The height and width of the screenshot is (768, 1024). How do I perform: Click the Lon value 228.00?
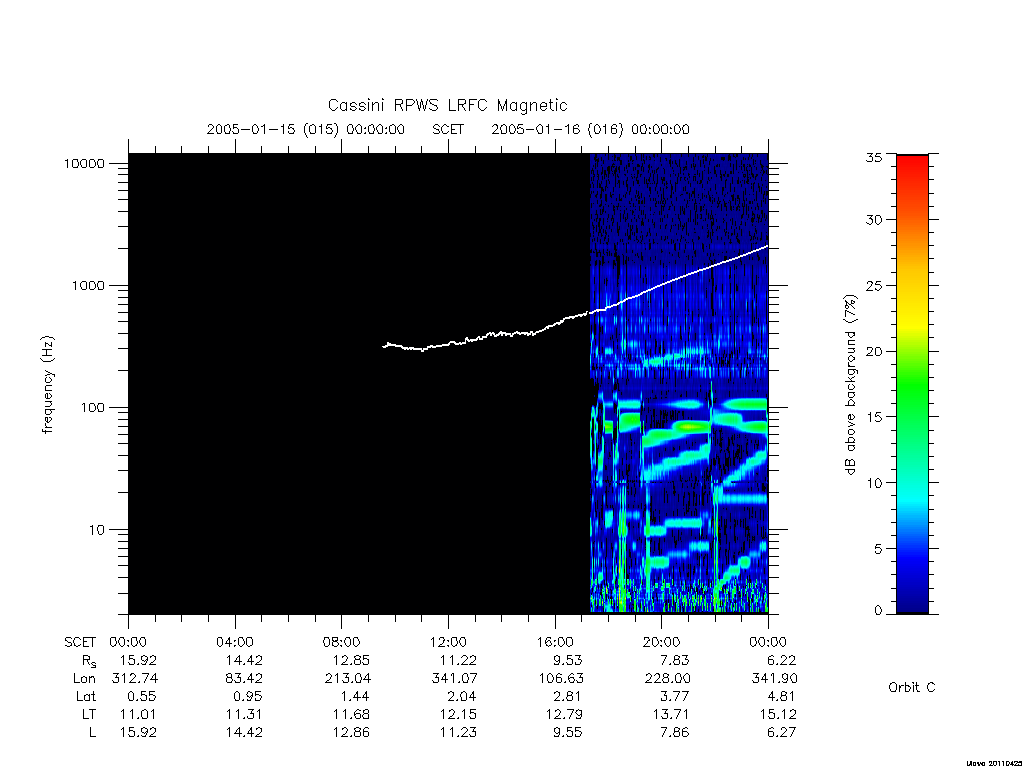[667, 678]
